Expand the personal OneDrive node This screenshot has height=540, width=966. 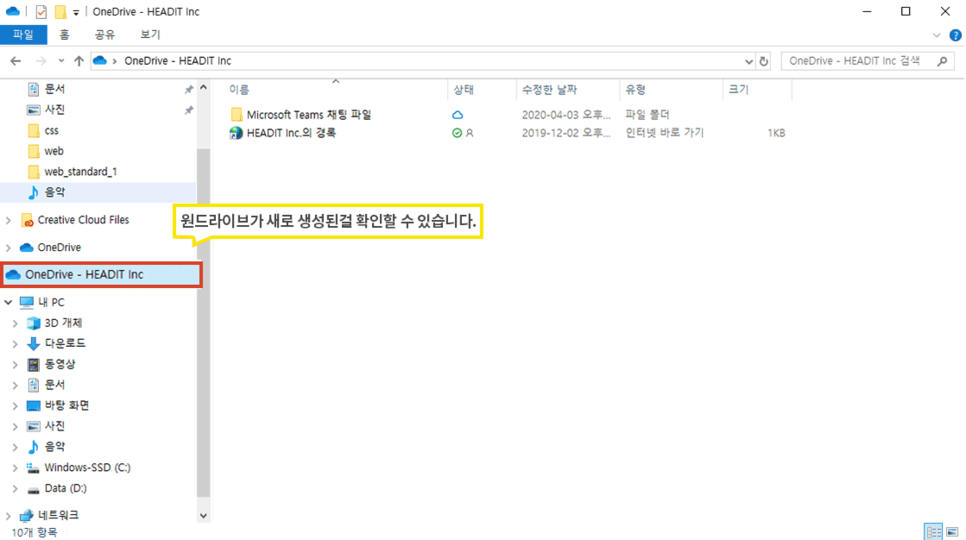click(9, 248)
